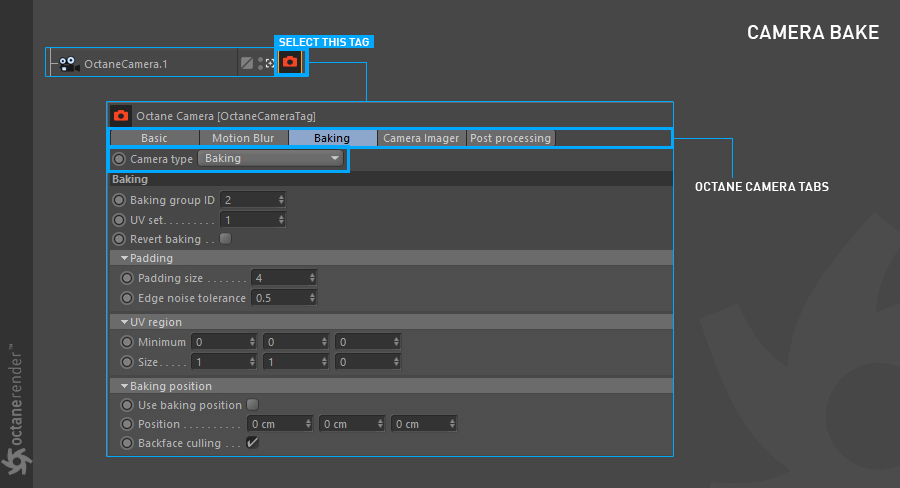Click Octane Camera tag header icon

pos(121,116)
